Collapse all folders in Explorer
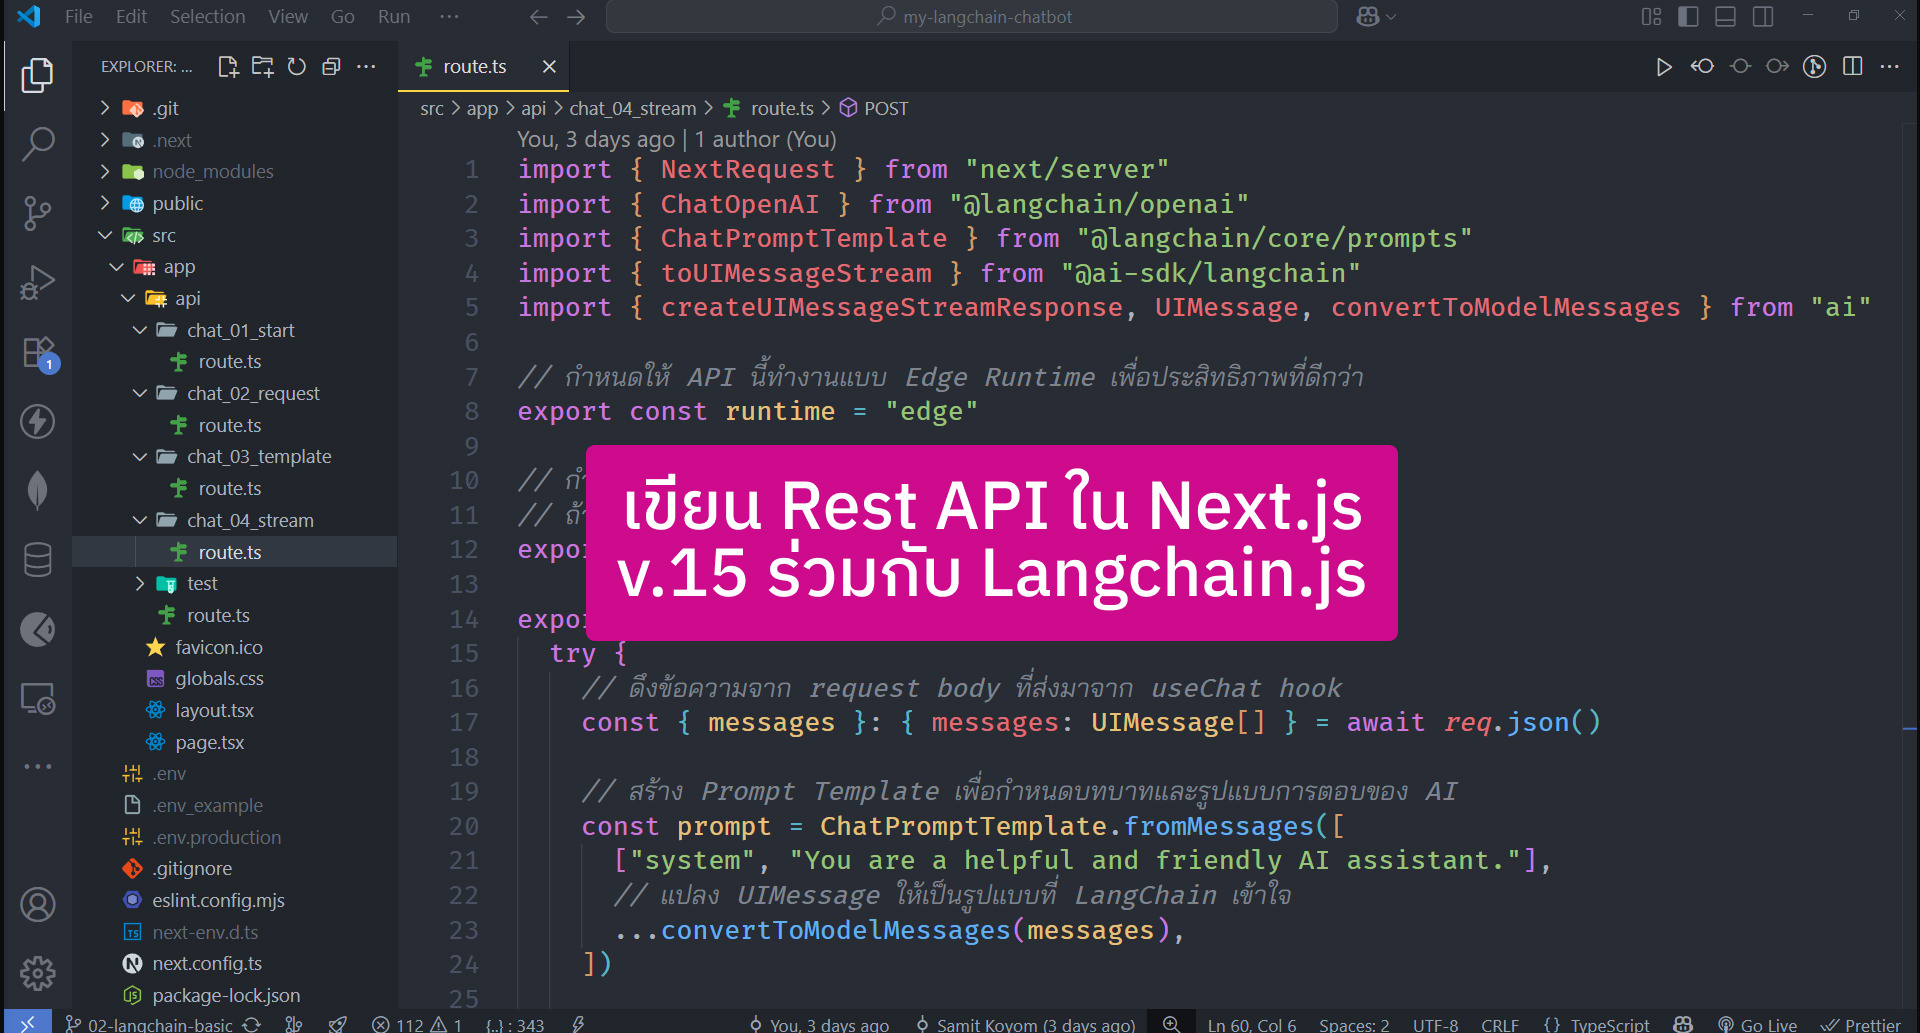The height and width of the screenshot is (1033, 1920). [331, 67]
